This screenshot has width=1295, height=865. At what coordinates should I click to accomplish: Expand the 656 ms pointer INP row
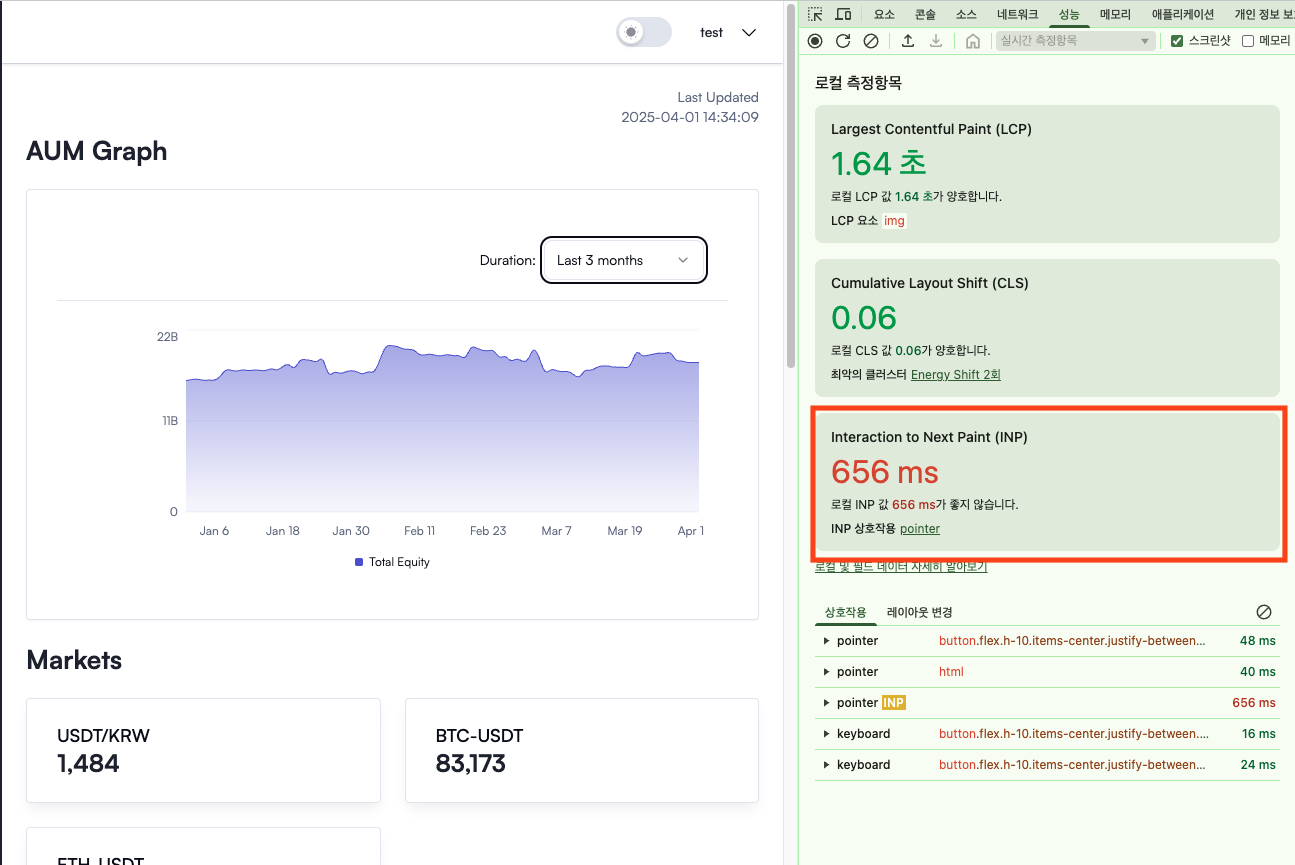(x=1047, y=703)
